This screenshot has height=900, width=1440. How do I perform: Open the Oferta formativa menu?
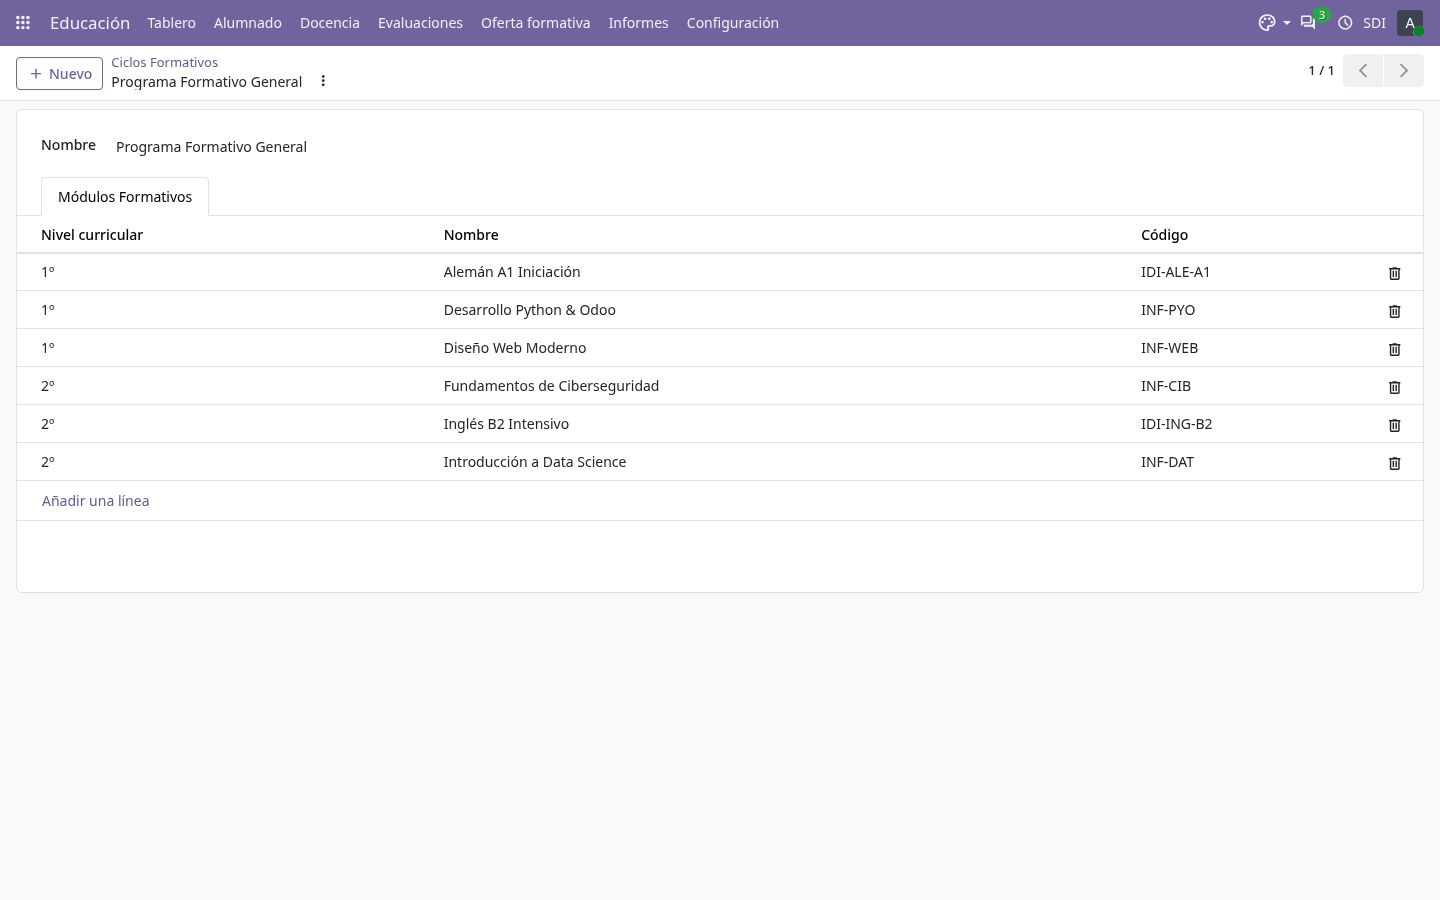point(536,22)
